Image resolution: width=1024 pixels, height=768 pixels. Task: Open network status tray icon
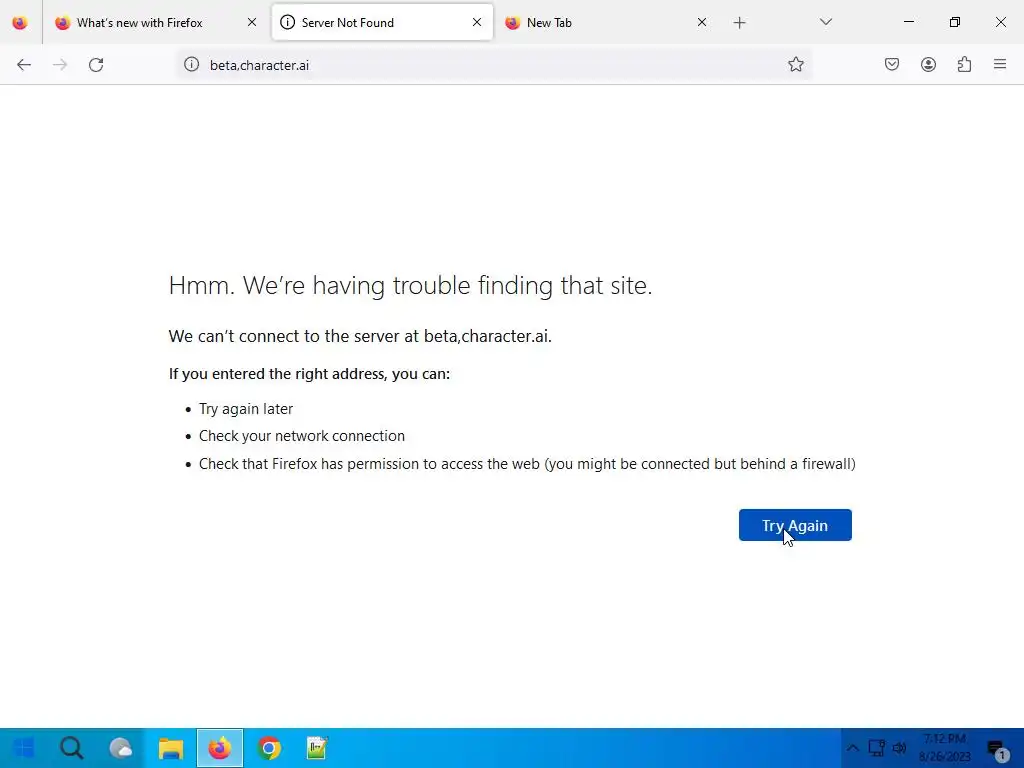876,748
